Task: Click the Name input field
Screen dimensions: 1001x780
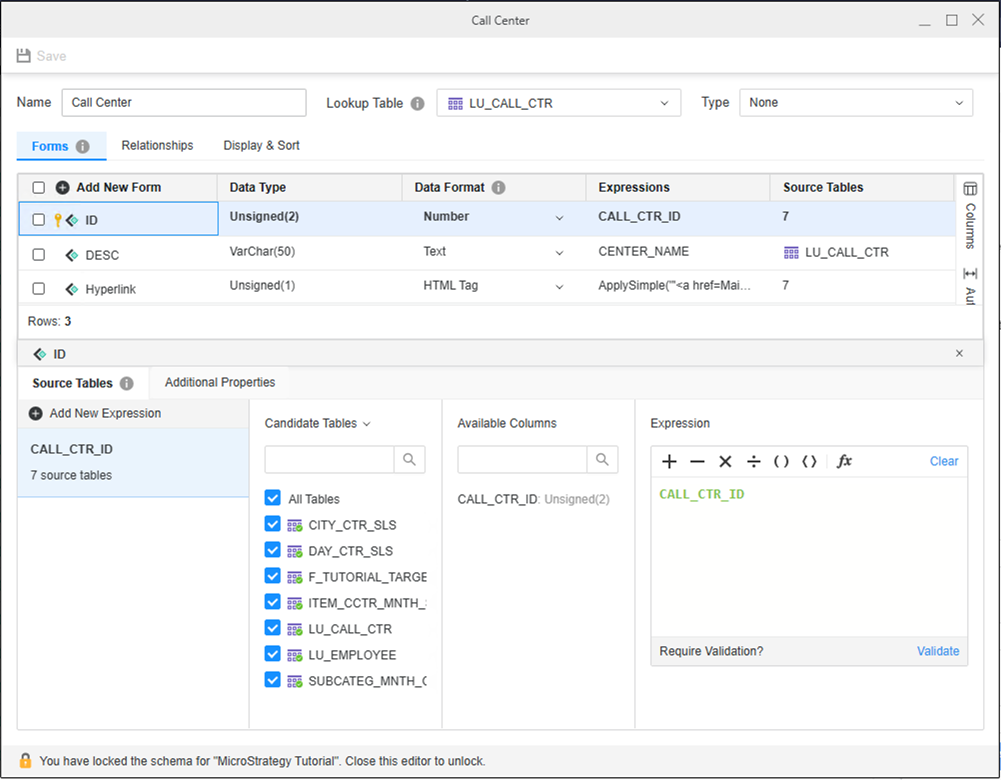Action: (x=184, y=103)
